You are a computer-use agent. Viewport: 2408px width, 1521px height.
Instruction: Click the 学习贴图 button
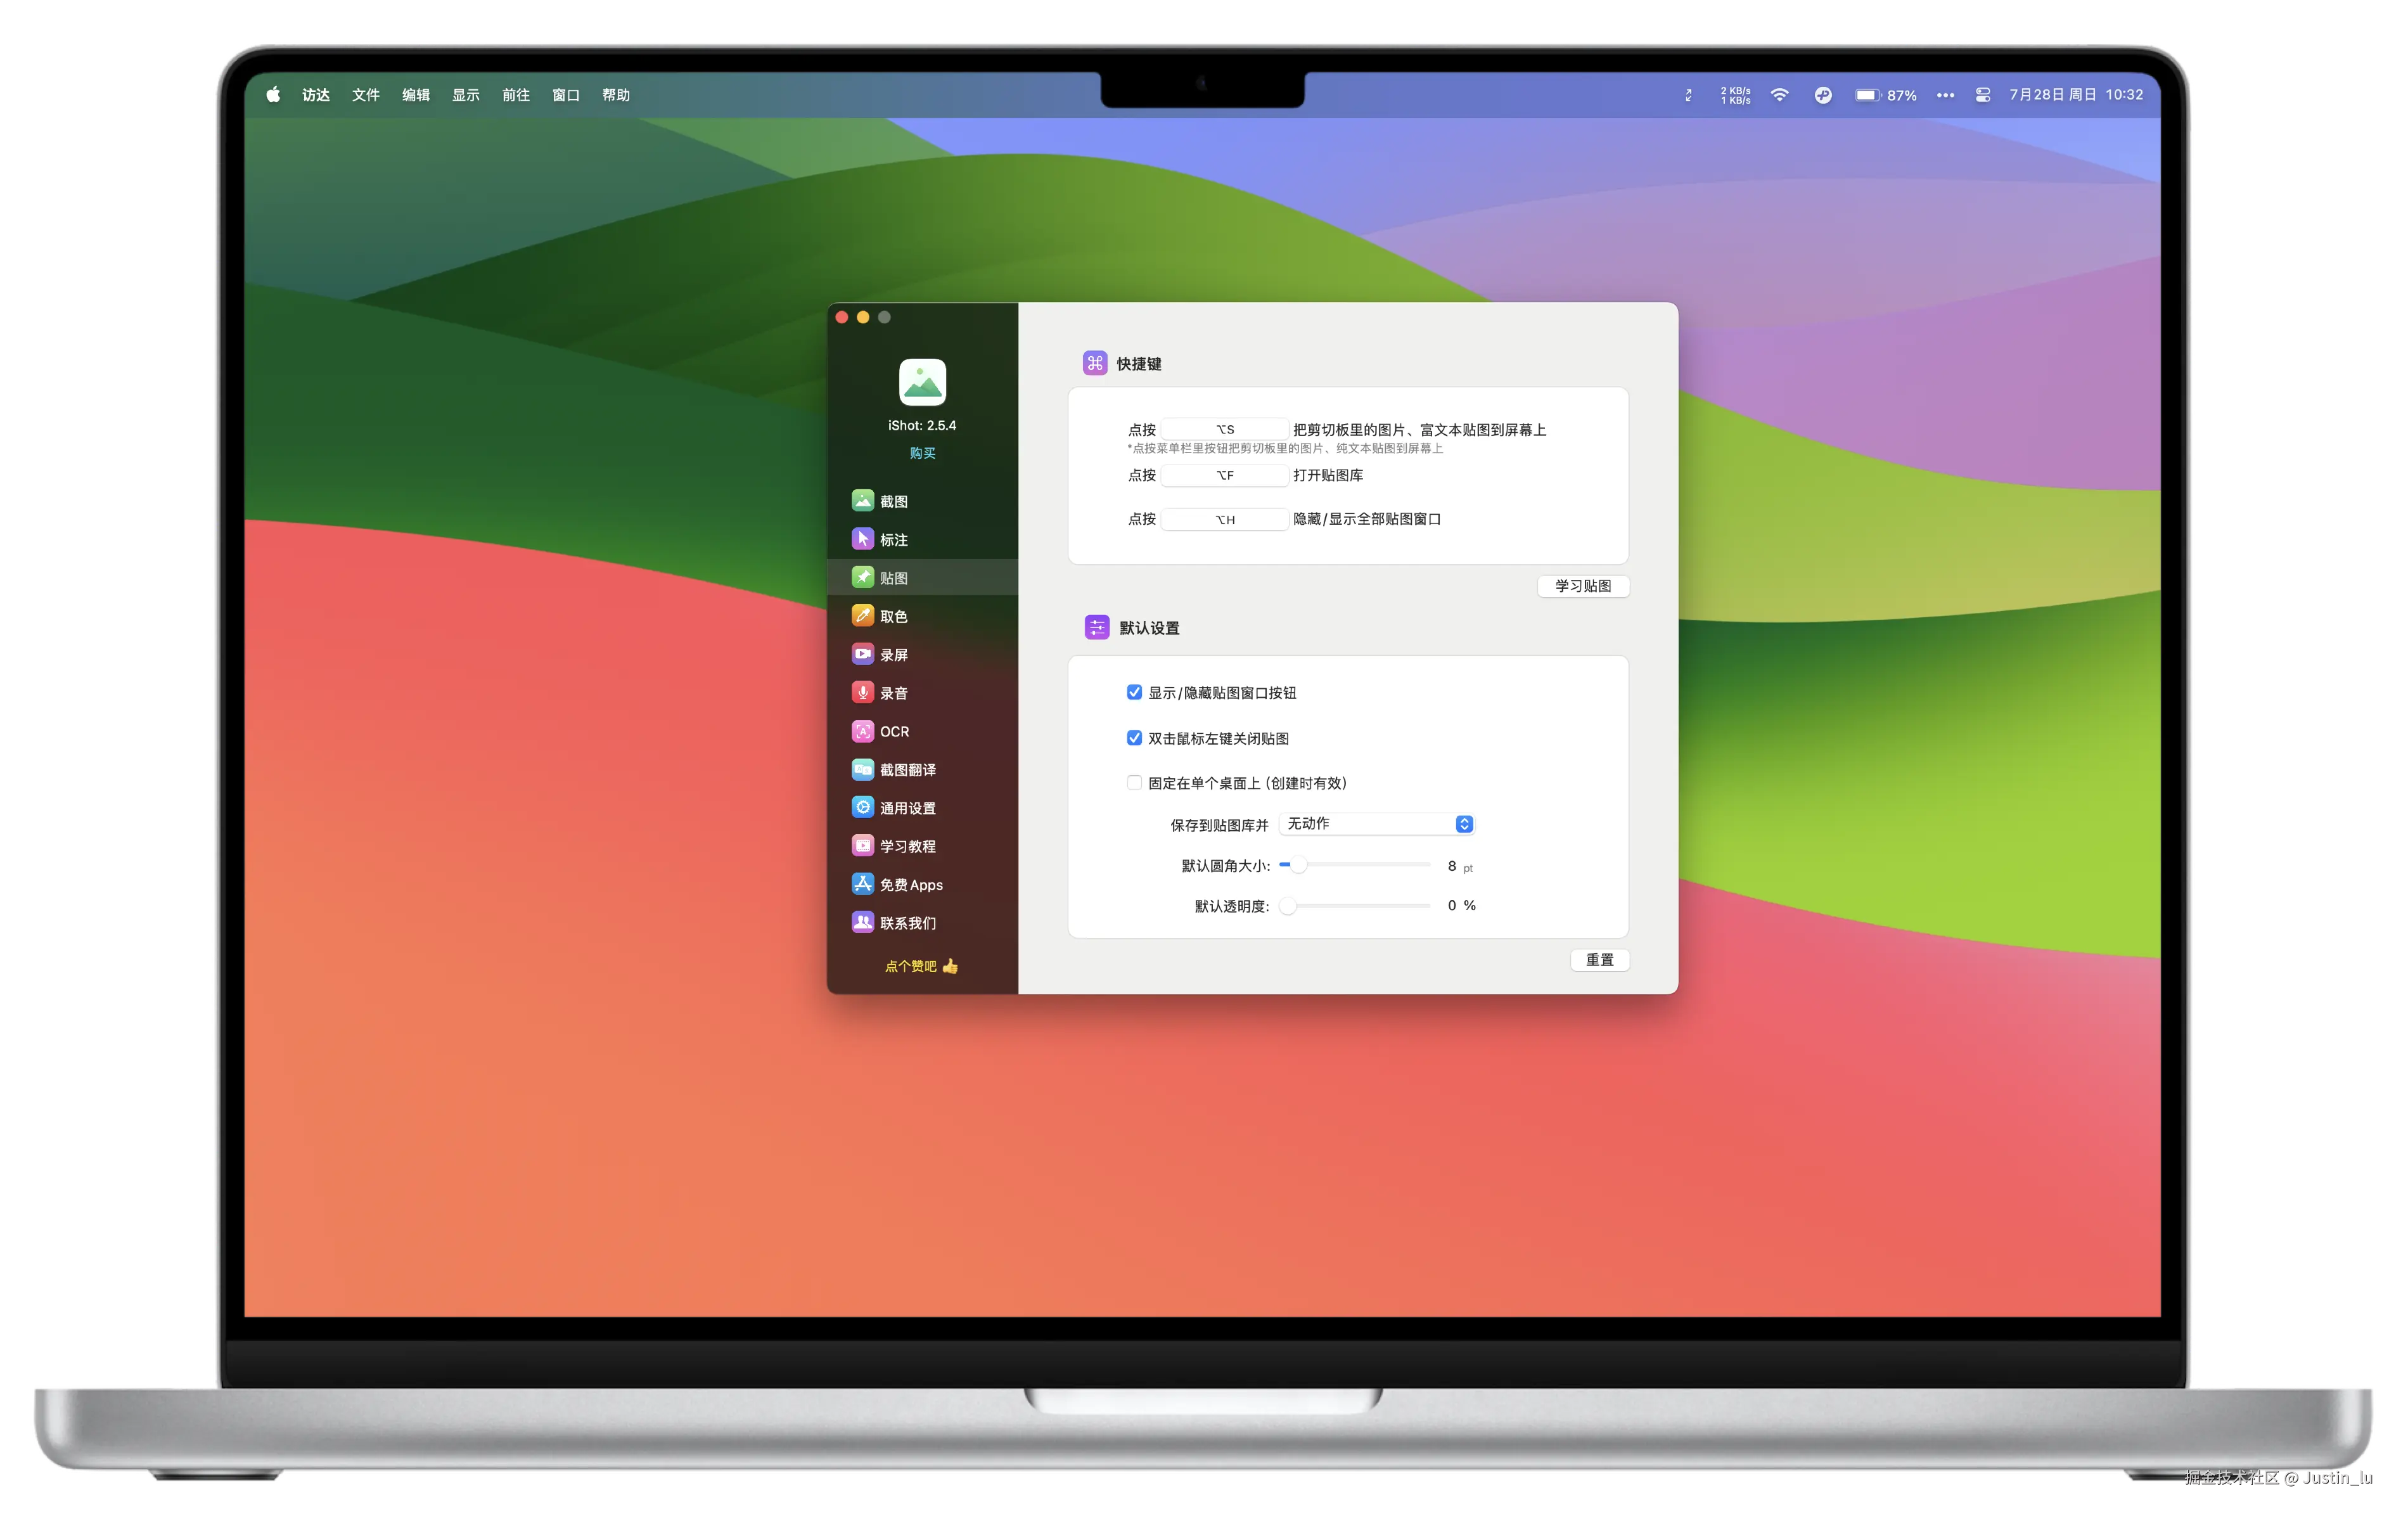(1582, 586)
